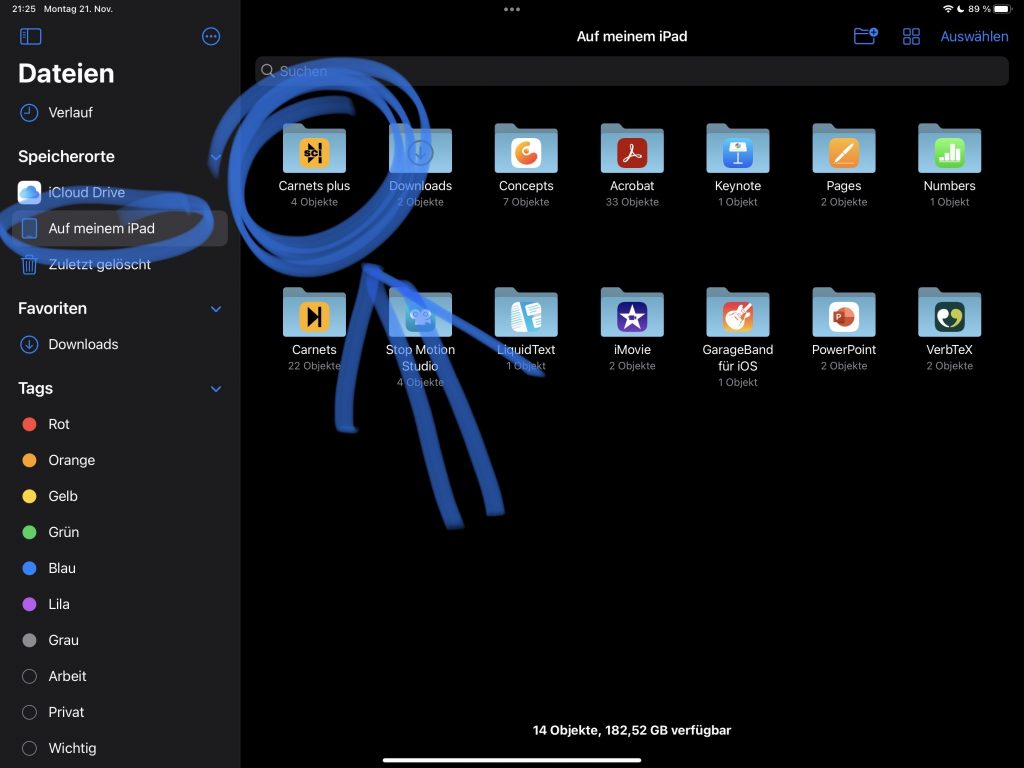The image size is (1024, 768).
Task: Focus the Suchen search field
Action: (632, 71)
